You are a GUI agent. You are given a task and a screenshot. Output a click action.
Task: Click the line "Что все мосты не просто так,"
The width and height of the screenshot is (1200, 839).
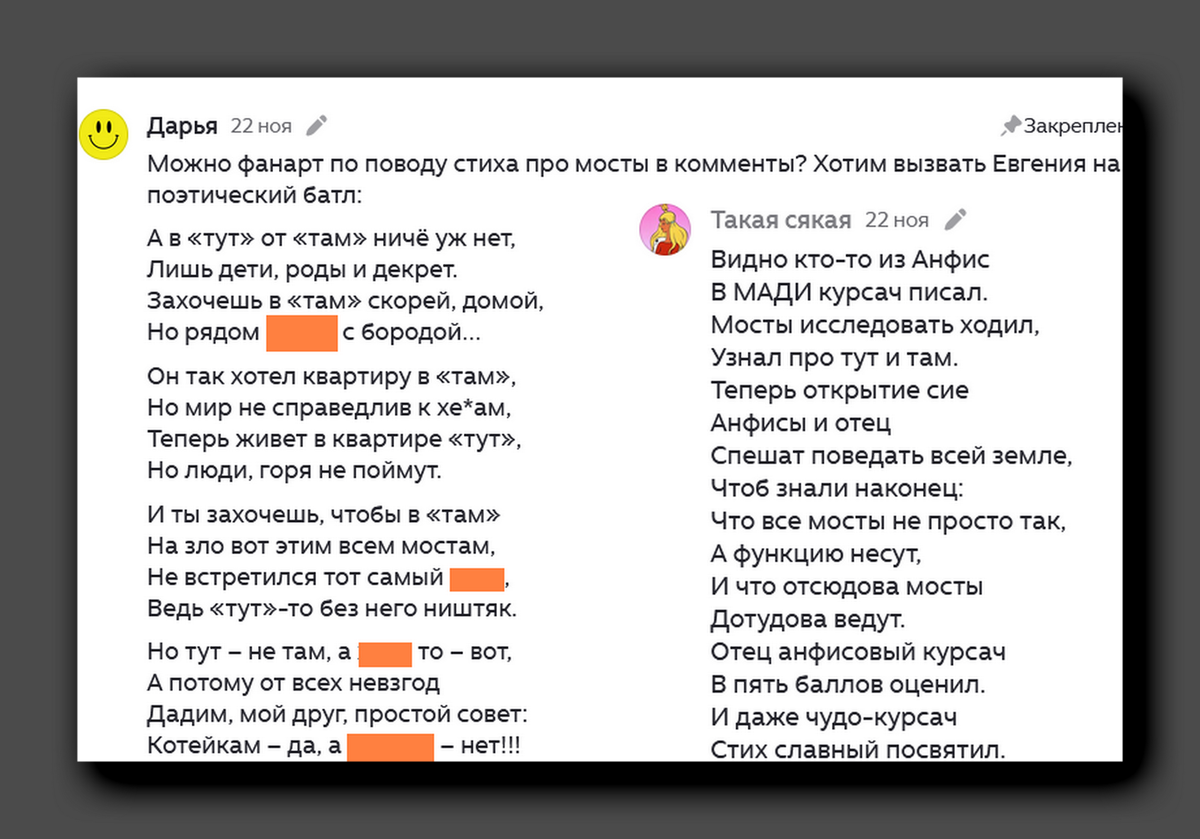(x=889, y=522)
